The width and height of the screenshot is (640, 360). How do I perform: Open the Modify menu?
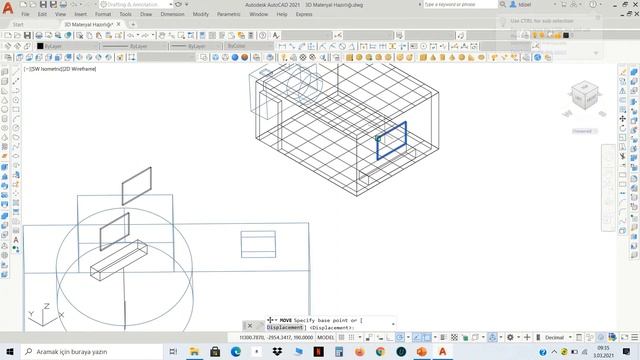pyautogui.click(x=200, y=14)
